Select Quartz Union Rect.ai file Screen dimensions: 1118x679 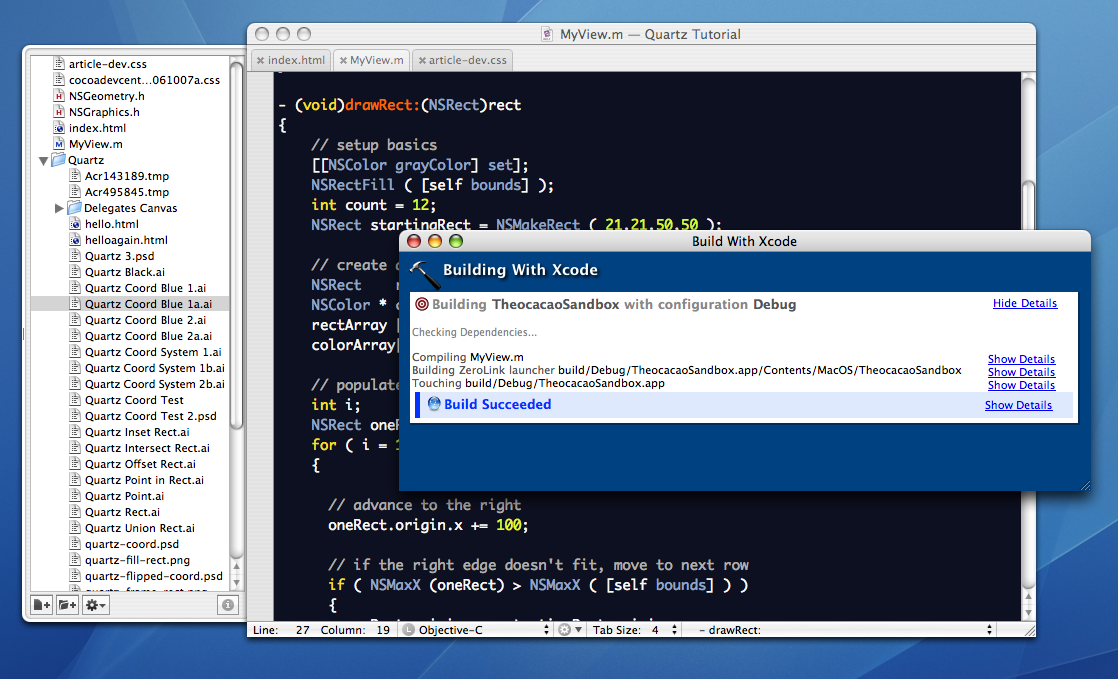click(140, 529)
